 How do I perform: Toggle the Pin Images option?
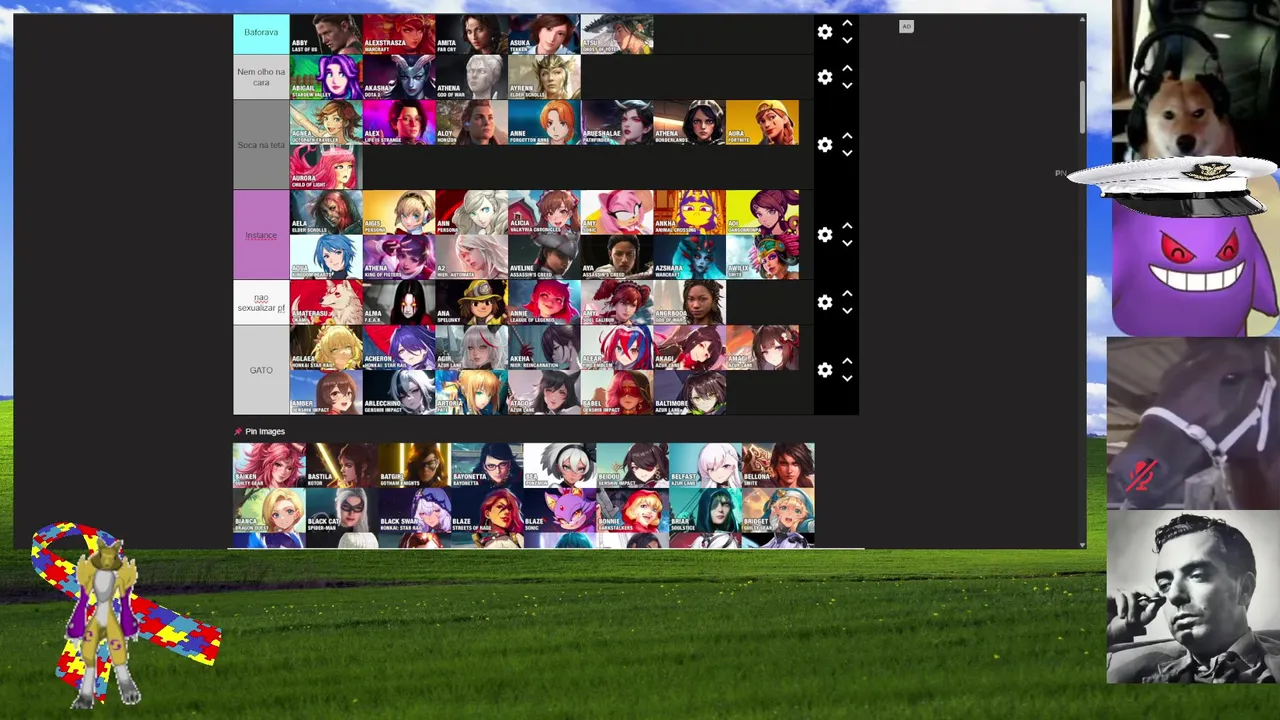click(259, 431)
